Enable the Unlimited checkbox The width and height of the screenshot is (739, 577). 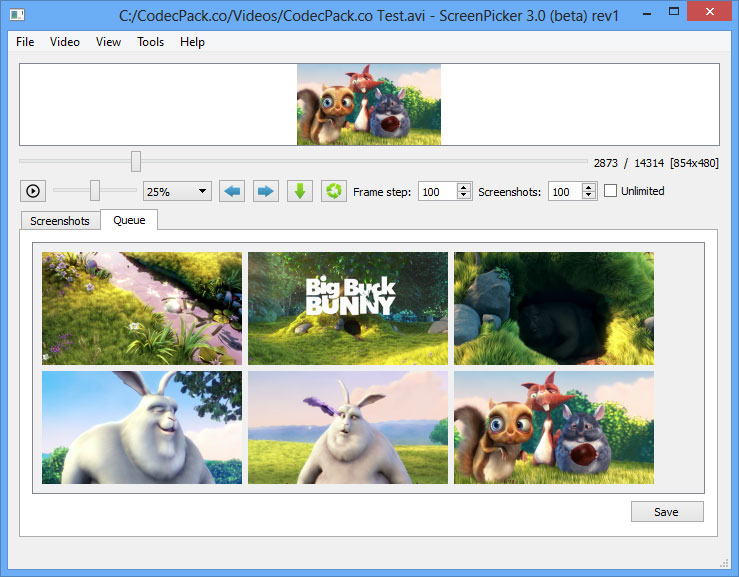tap(610, 191)
